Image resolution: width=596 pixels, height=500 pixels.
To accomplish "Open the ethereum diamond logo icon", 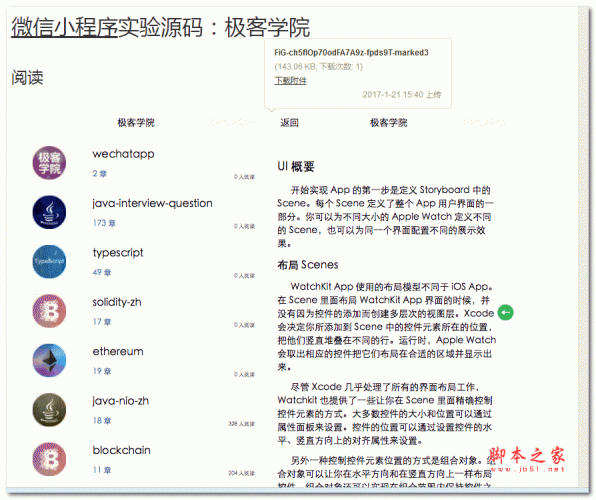I will [x=49, y=360].
